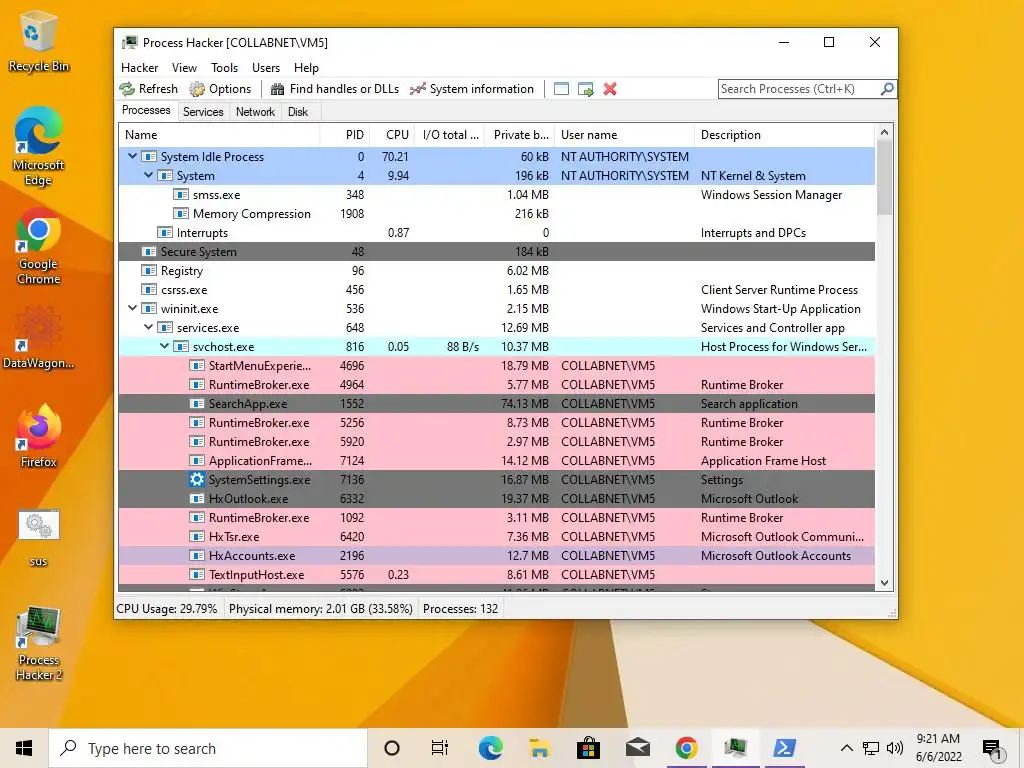Sort by the Name column header
1024x768 pixels.
219,135
